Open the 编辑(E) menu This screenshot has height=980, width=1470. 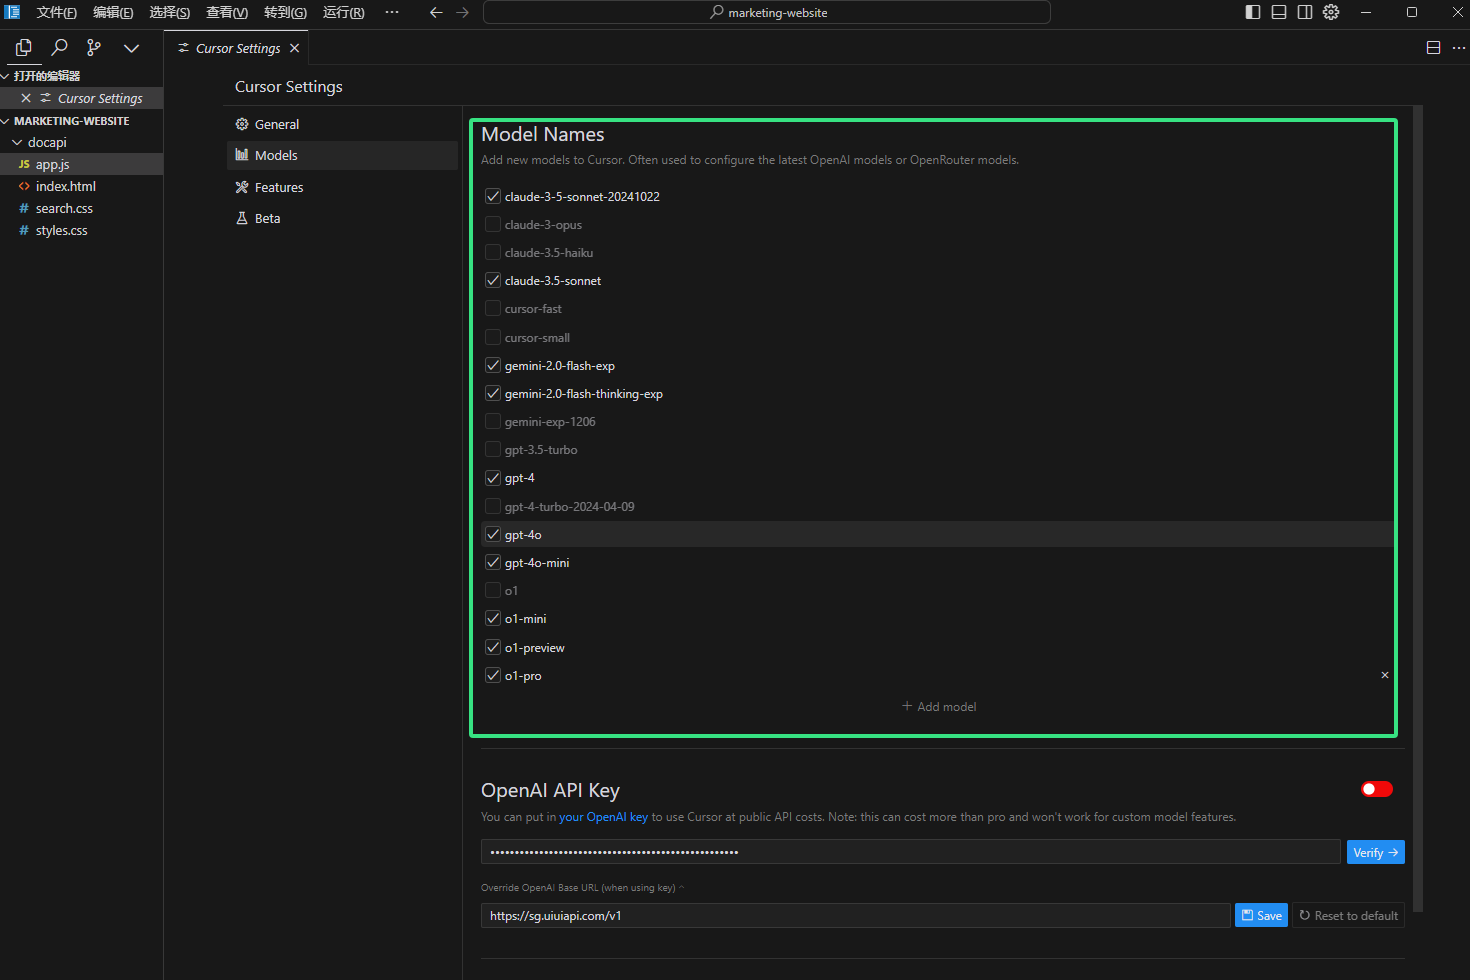[113, 12]
